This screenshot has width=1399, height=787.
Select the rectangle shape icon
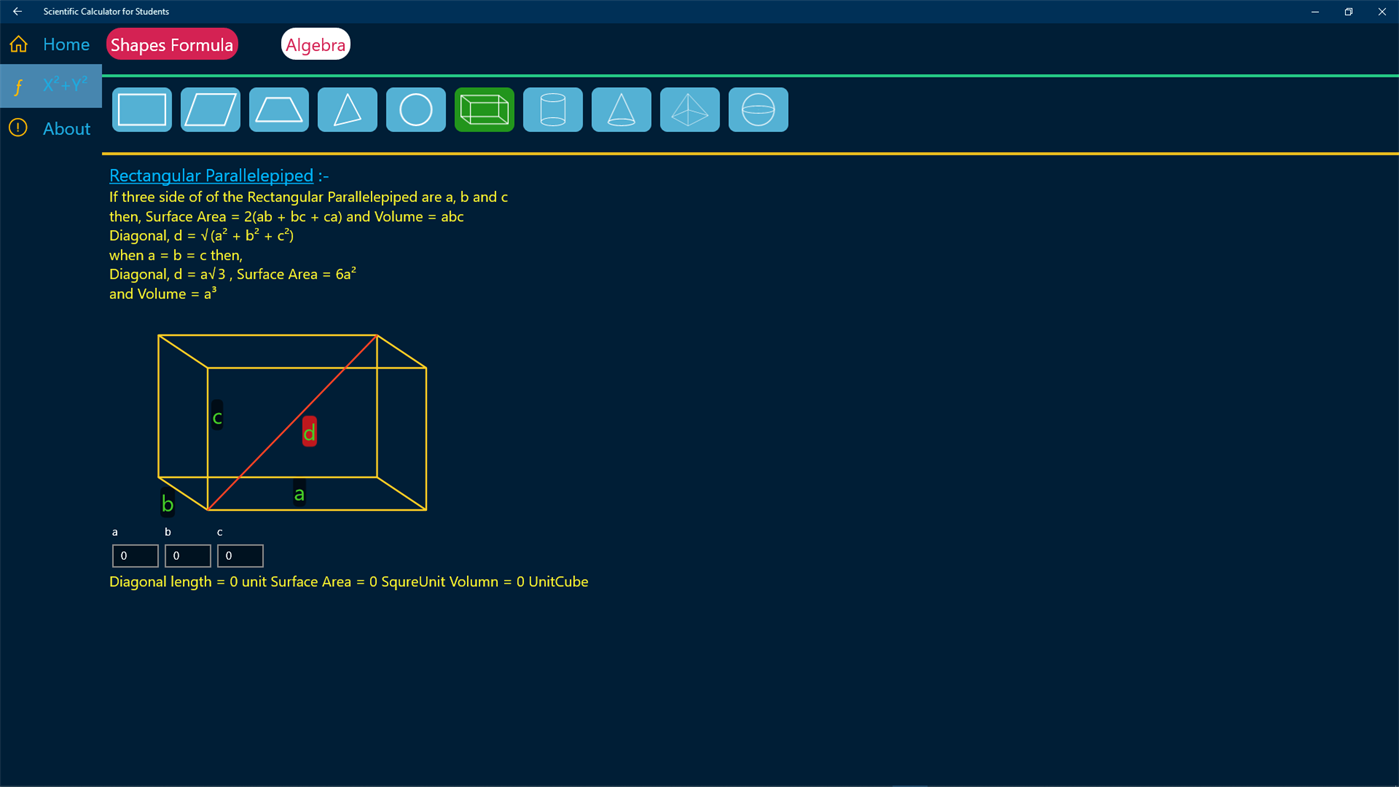pos(141,108)
